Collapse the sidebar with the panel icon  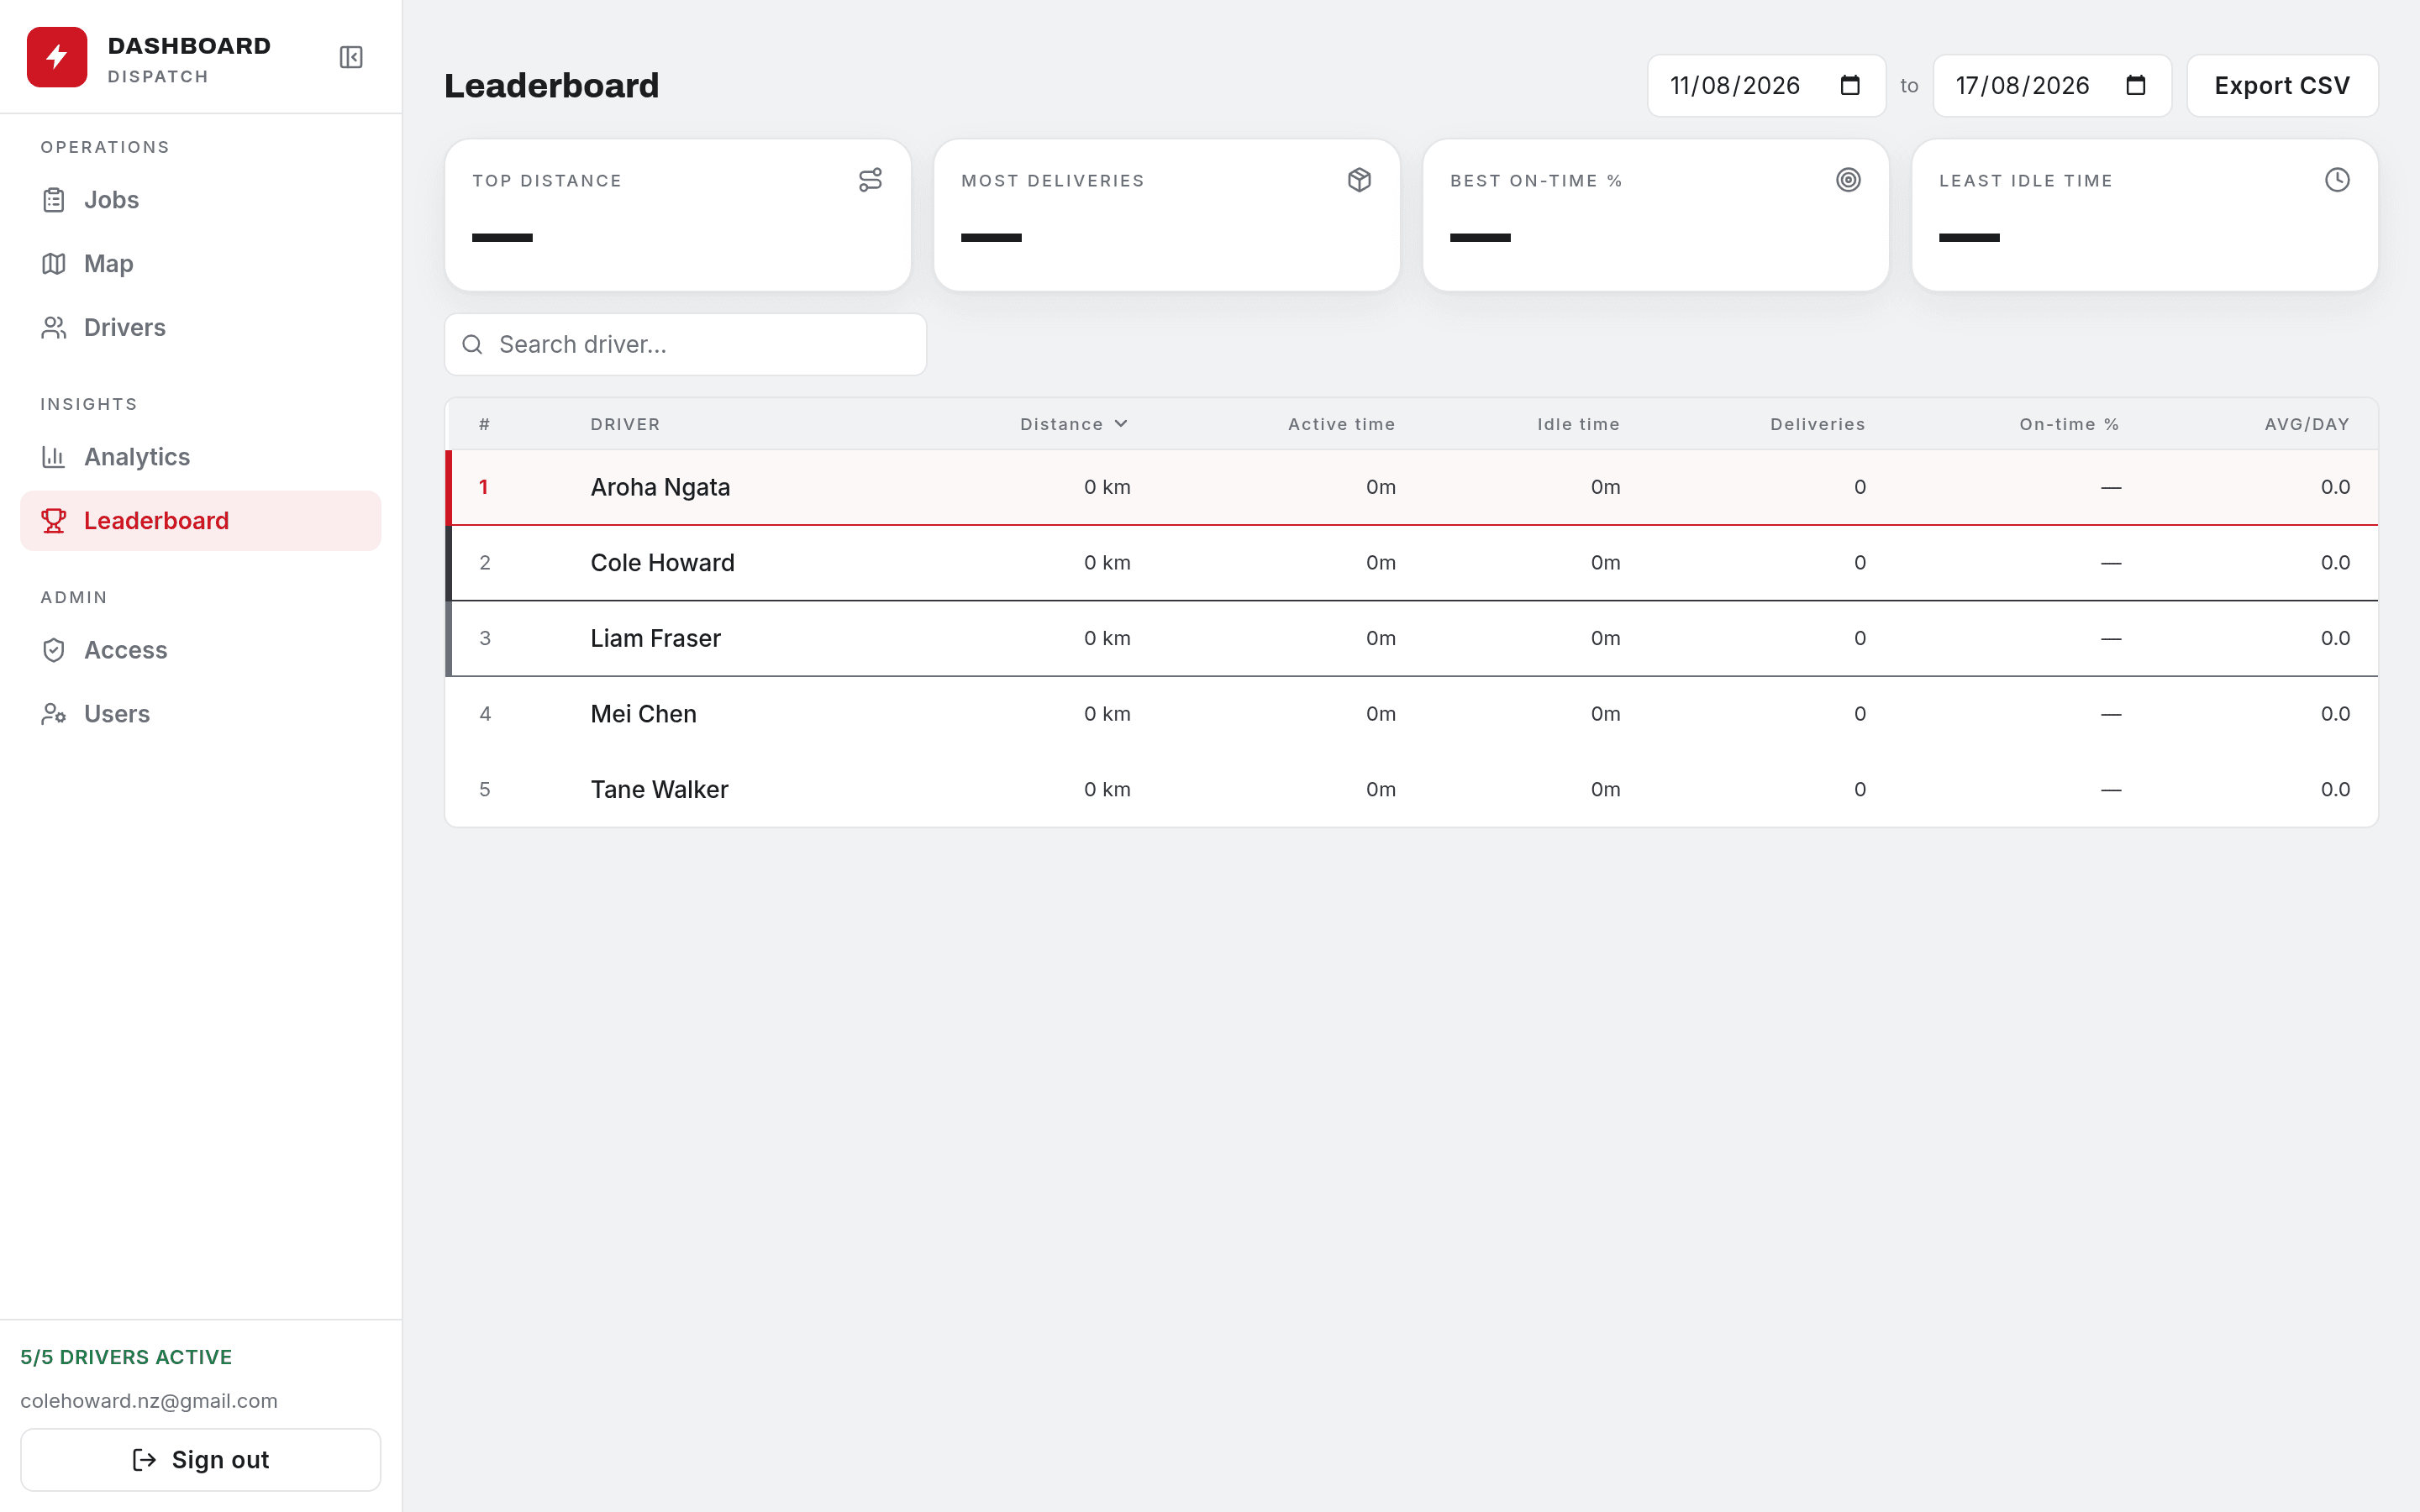351,57
